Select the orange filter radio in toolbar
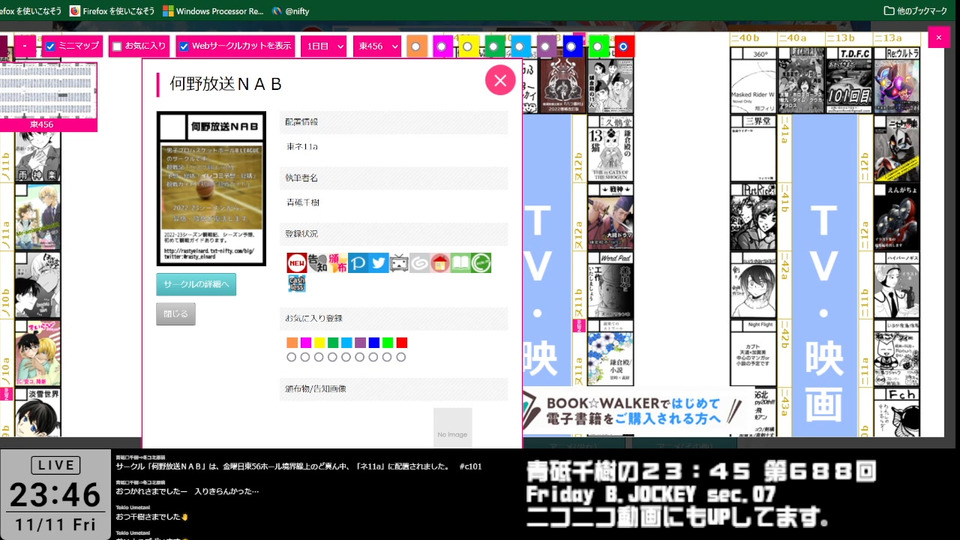This screenshot has width=960, height=540. pyautogui.click(x=416, y=47)
